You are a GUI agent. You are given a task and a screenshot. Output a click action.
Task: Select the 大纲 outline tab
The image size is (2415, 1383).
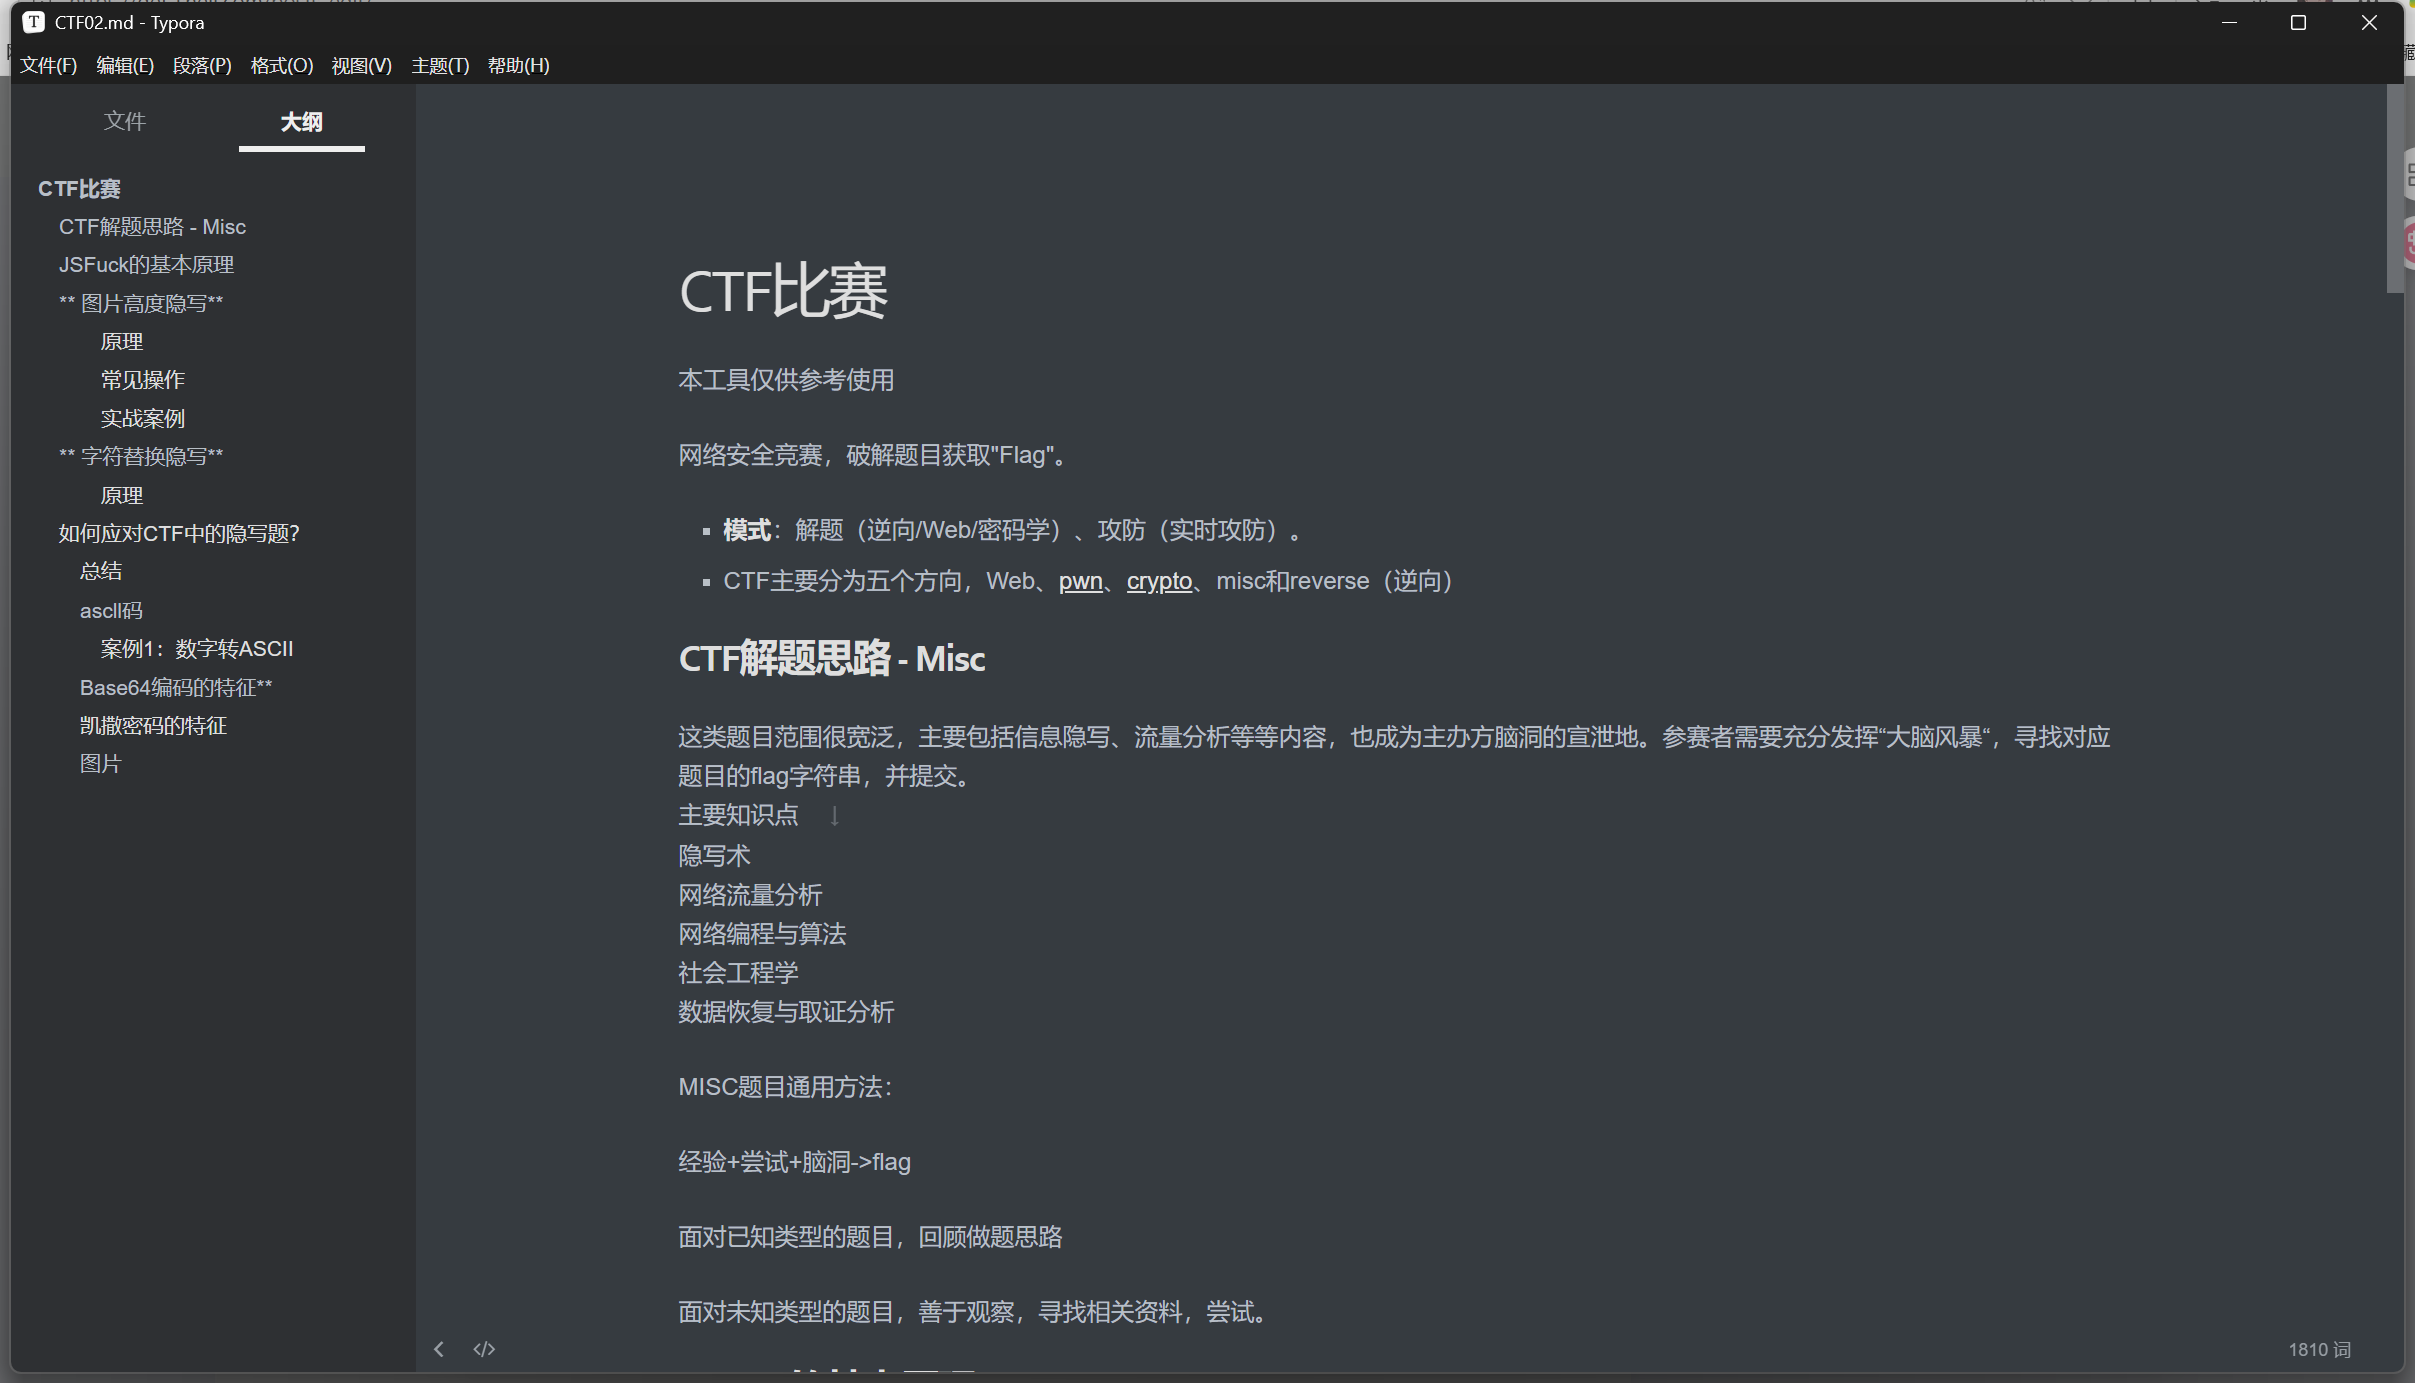coord(301,121)
